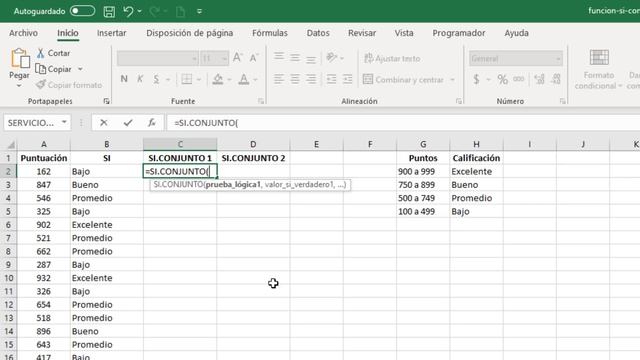The height and width of the screenshot is (360, 640).
Task: Click the insert function fx icon
Action: [x=151, y=122]
